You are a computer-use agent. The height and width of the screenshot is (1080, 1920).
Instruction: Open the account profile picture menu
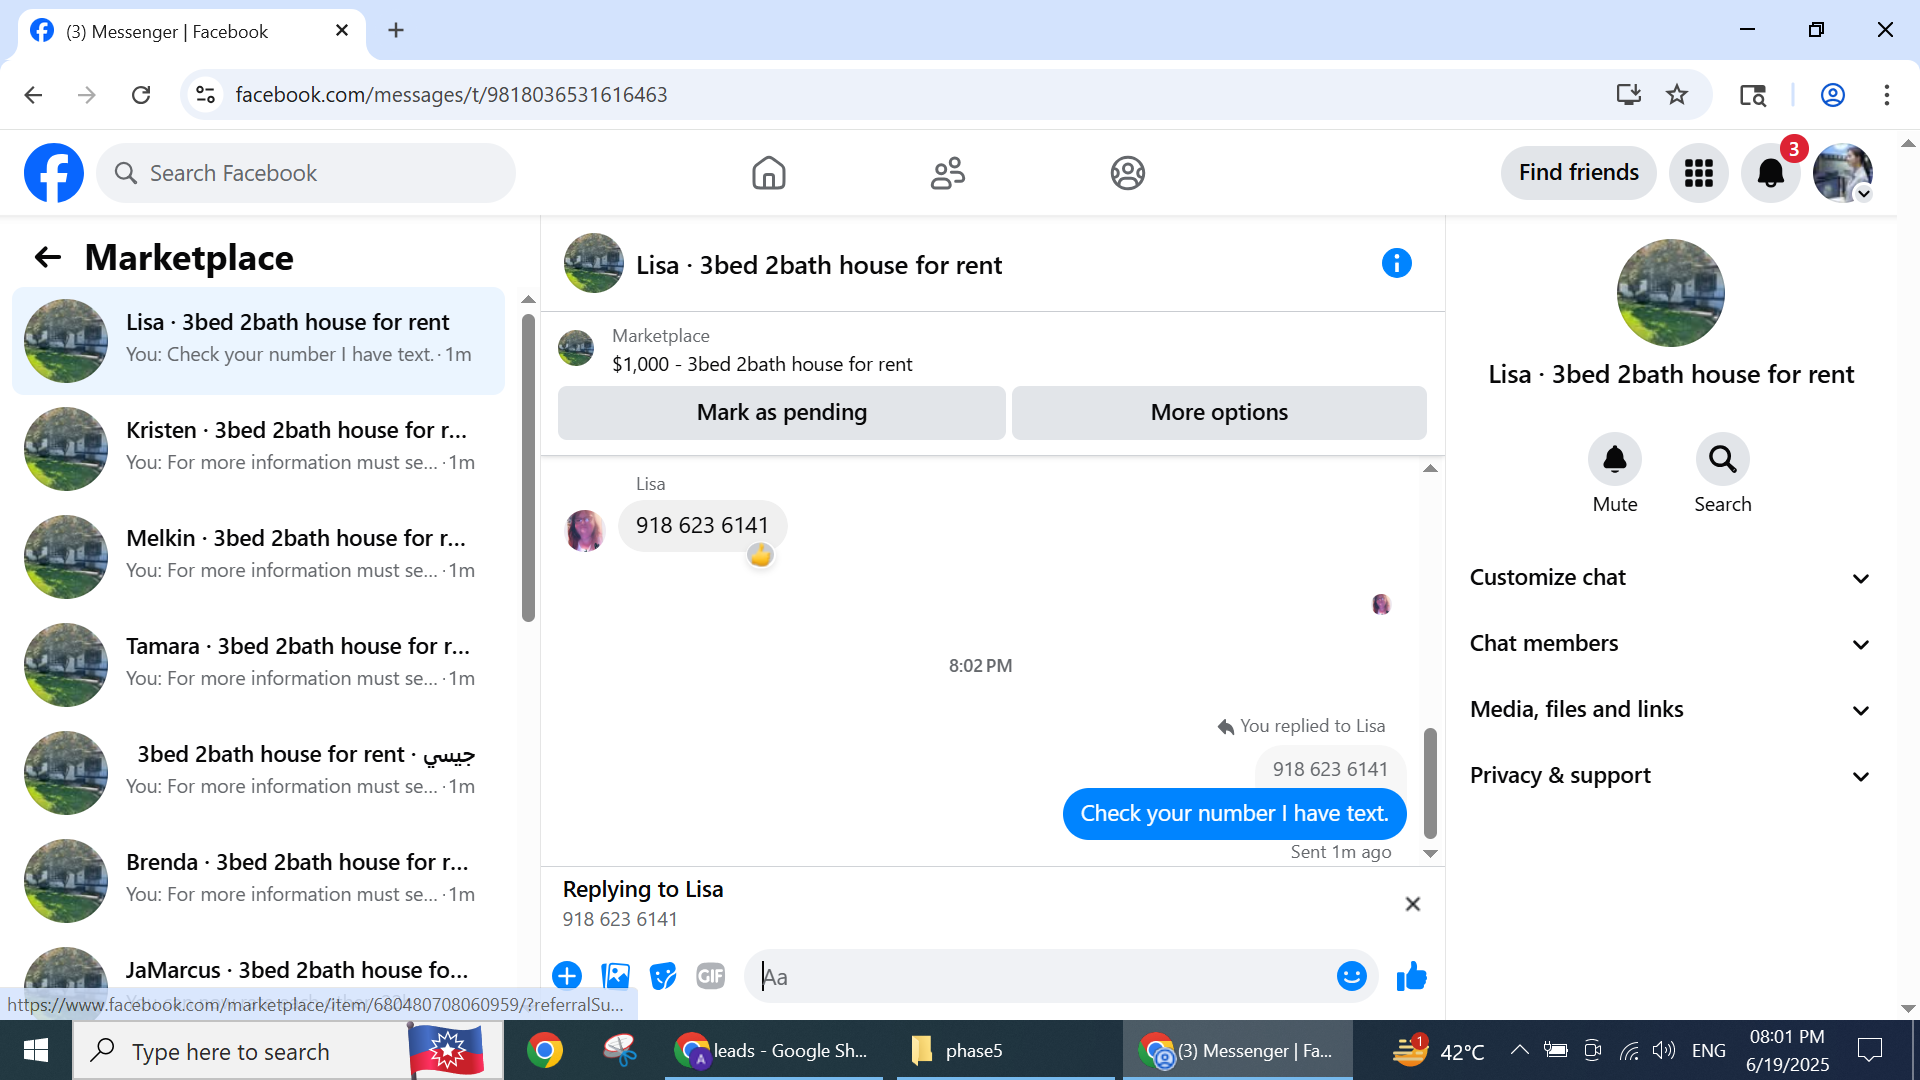point(1842,173)
